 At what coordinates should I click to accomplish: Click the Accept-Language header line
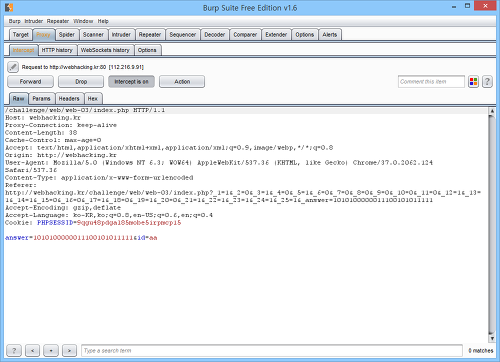pos(109,215)
